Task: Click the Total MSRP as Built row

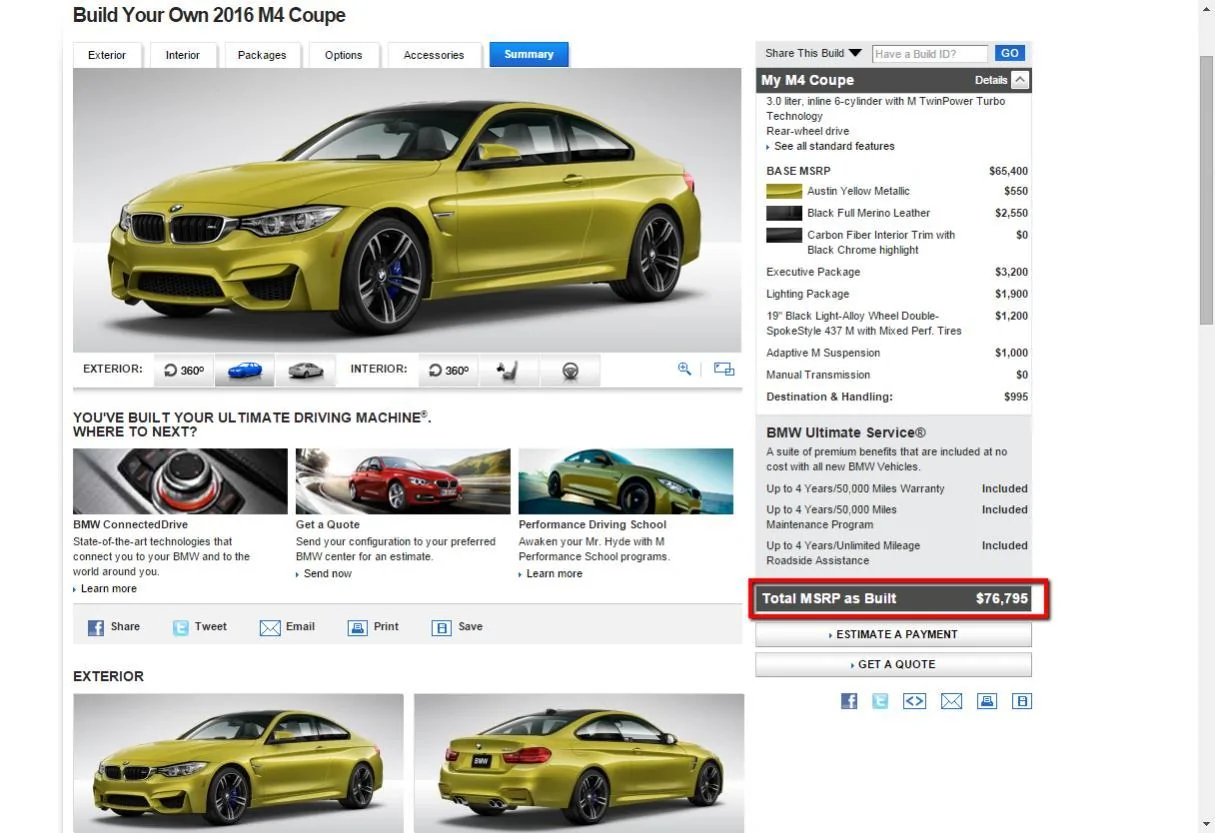Action: [x=895, y=599]
